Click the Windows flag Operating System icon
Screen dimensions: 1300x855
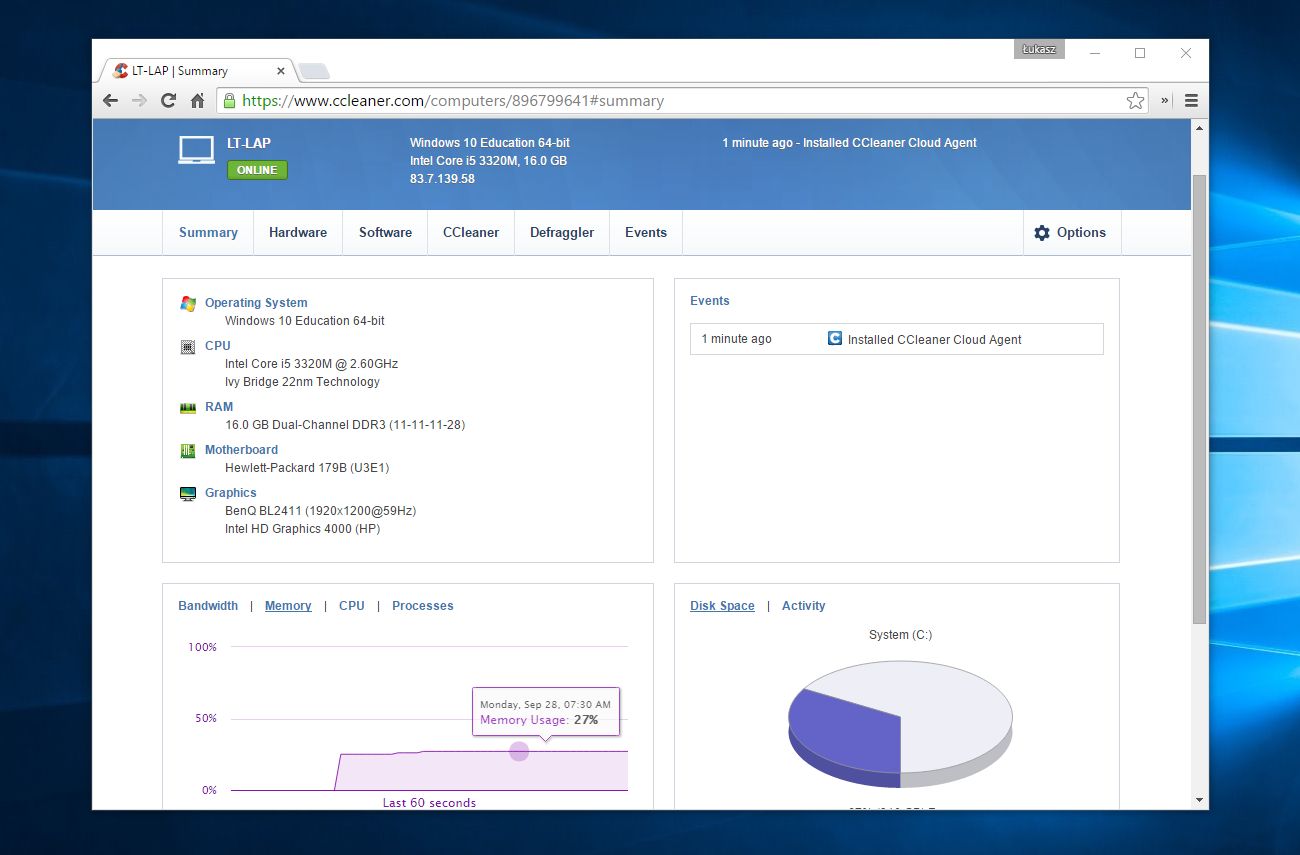pos(188,303)
